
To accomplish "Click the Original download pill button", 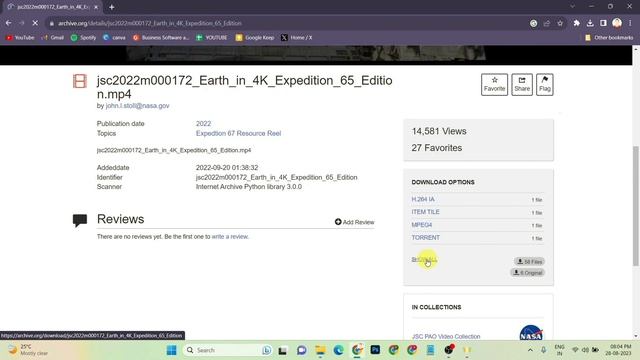I will click(x=527, y=273).
